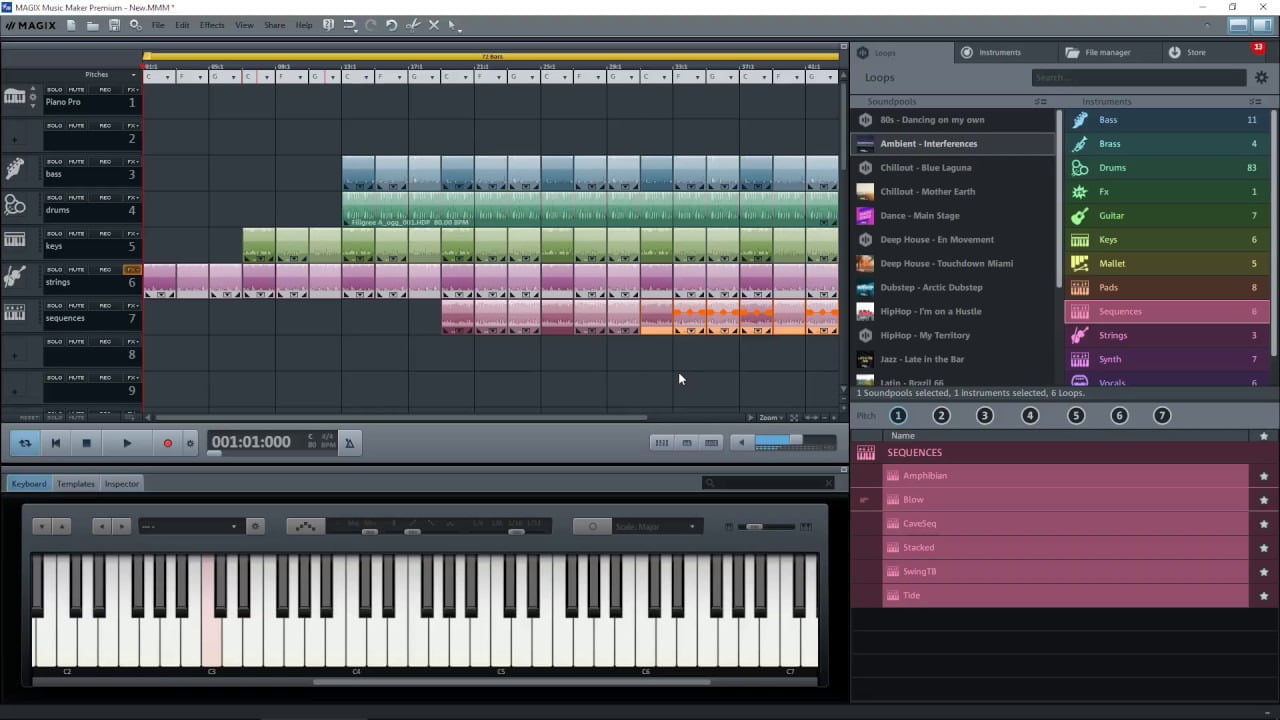
Task: Open the help book icon in the toolbar
Action: 328,25
